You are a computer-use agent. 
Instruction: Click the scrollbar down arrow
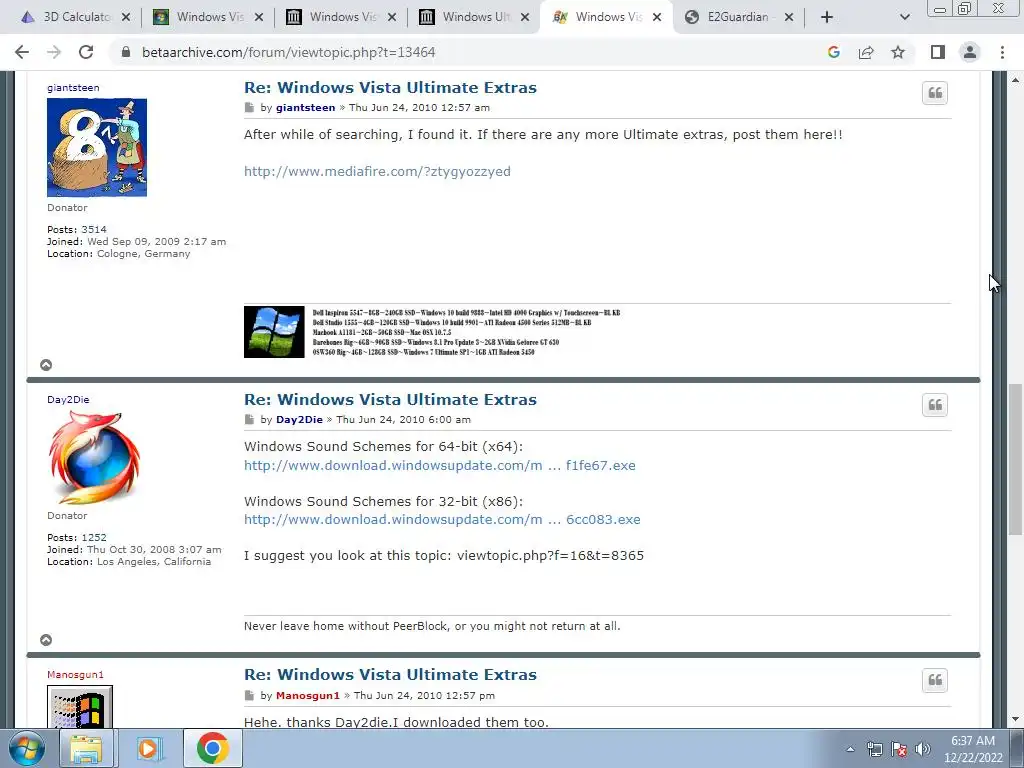(1015, 720)
